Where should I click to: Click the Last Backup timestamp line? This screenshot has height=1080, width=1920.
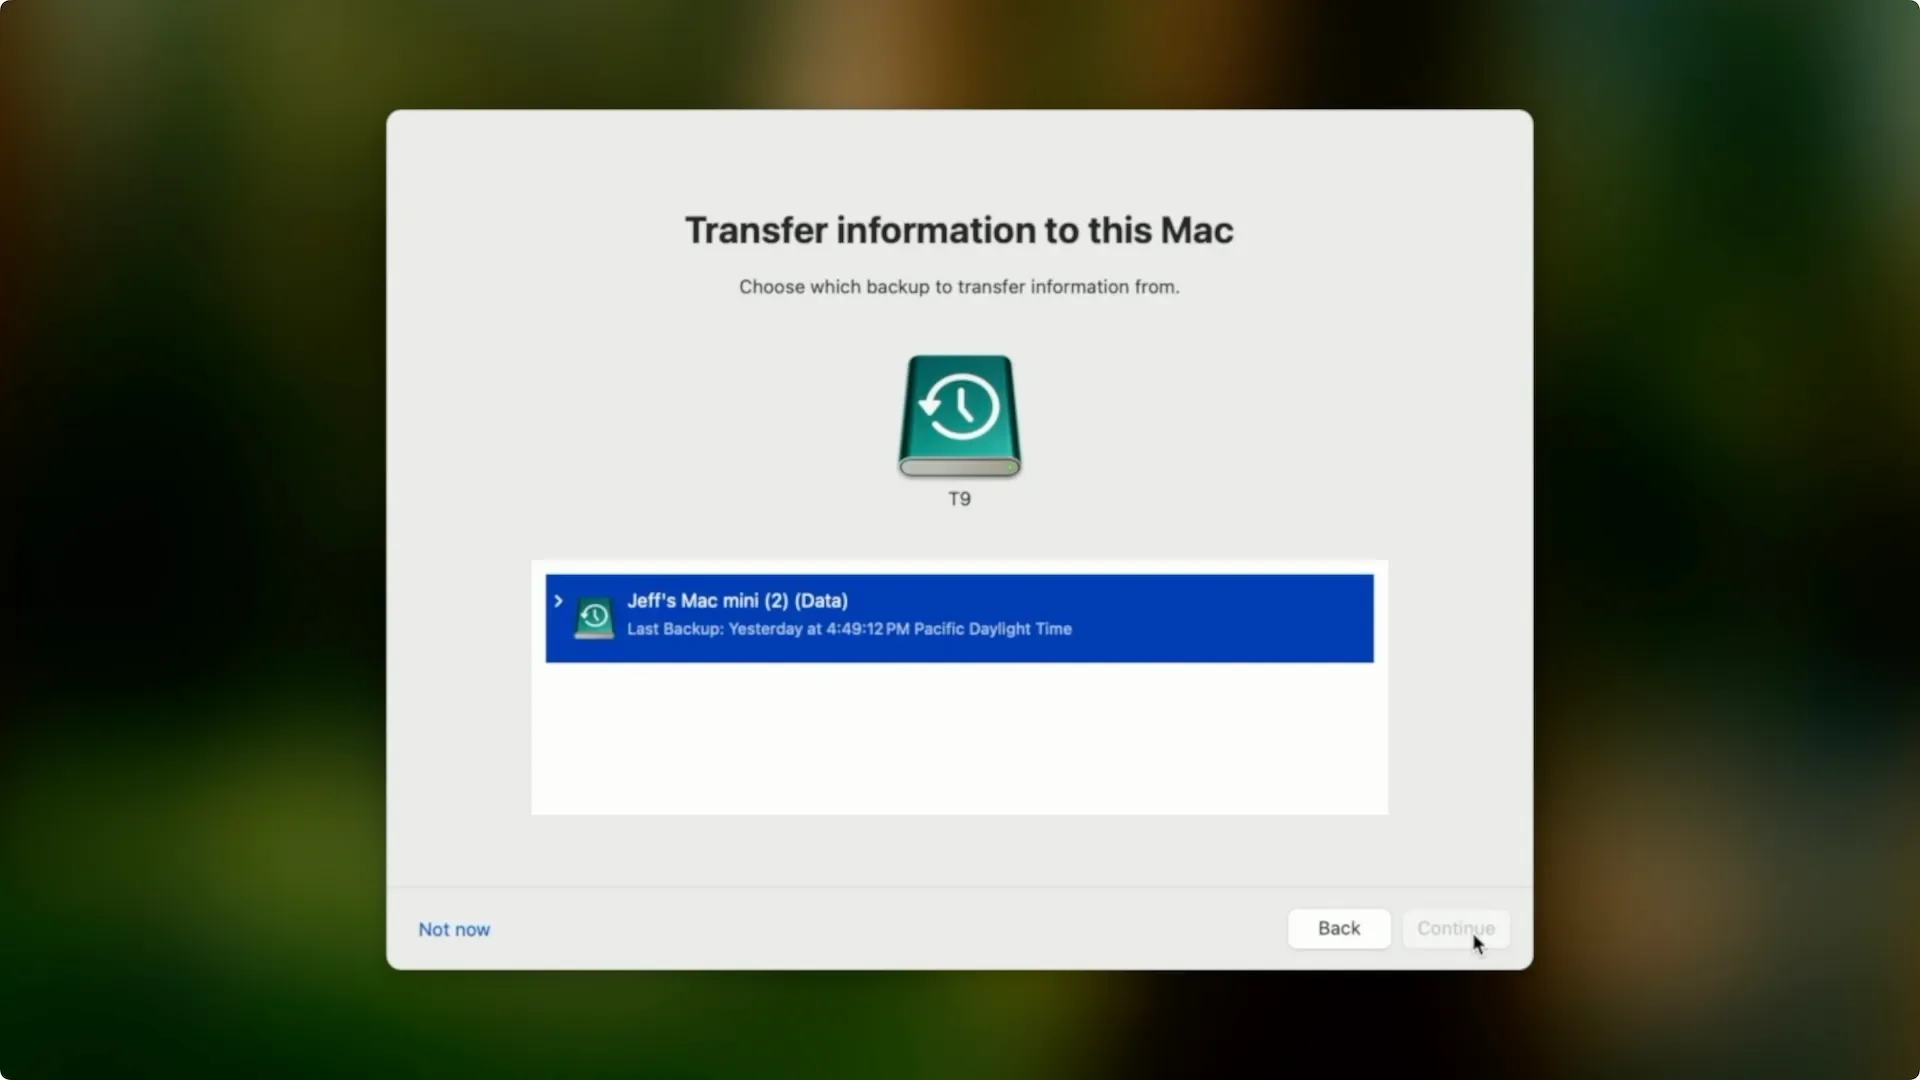pyautogui.click(x=849, y=629)
